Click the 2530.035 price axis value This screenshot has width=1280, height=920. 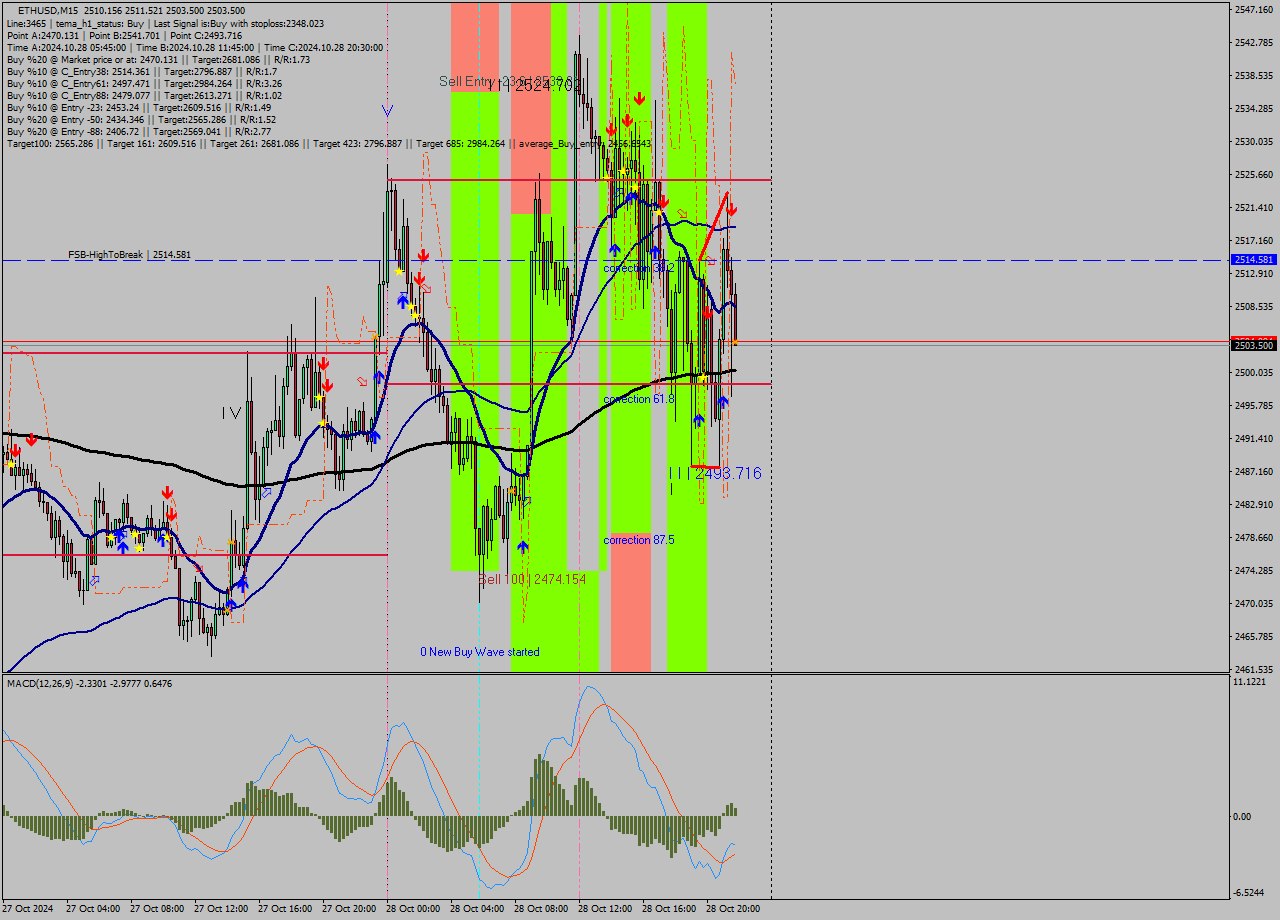(1253, 141)
